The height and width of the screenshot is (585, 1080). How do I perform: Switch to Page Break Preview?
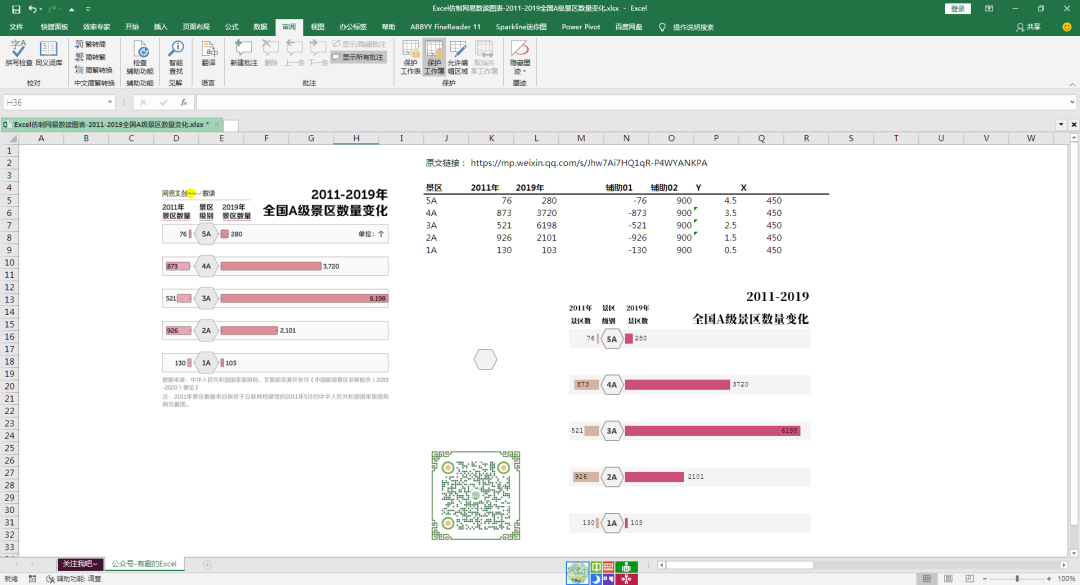pyautogui.click(x=970, y=579)
